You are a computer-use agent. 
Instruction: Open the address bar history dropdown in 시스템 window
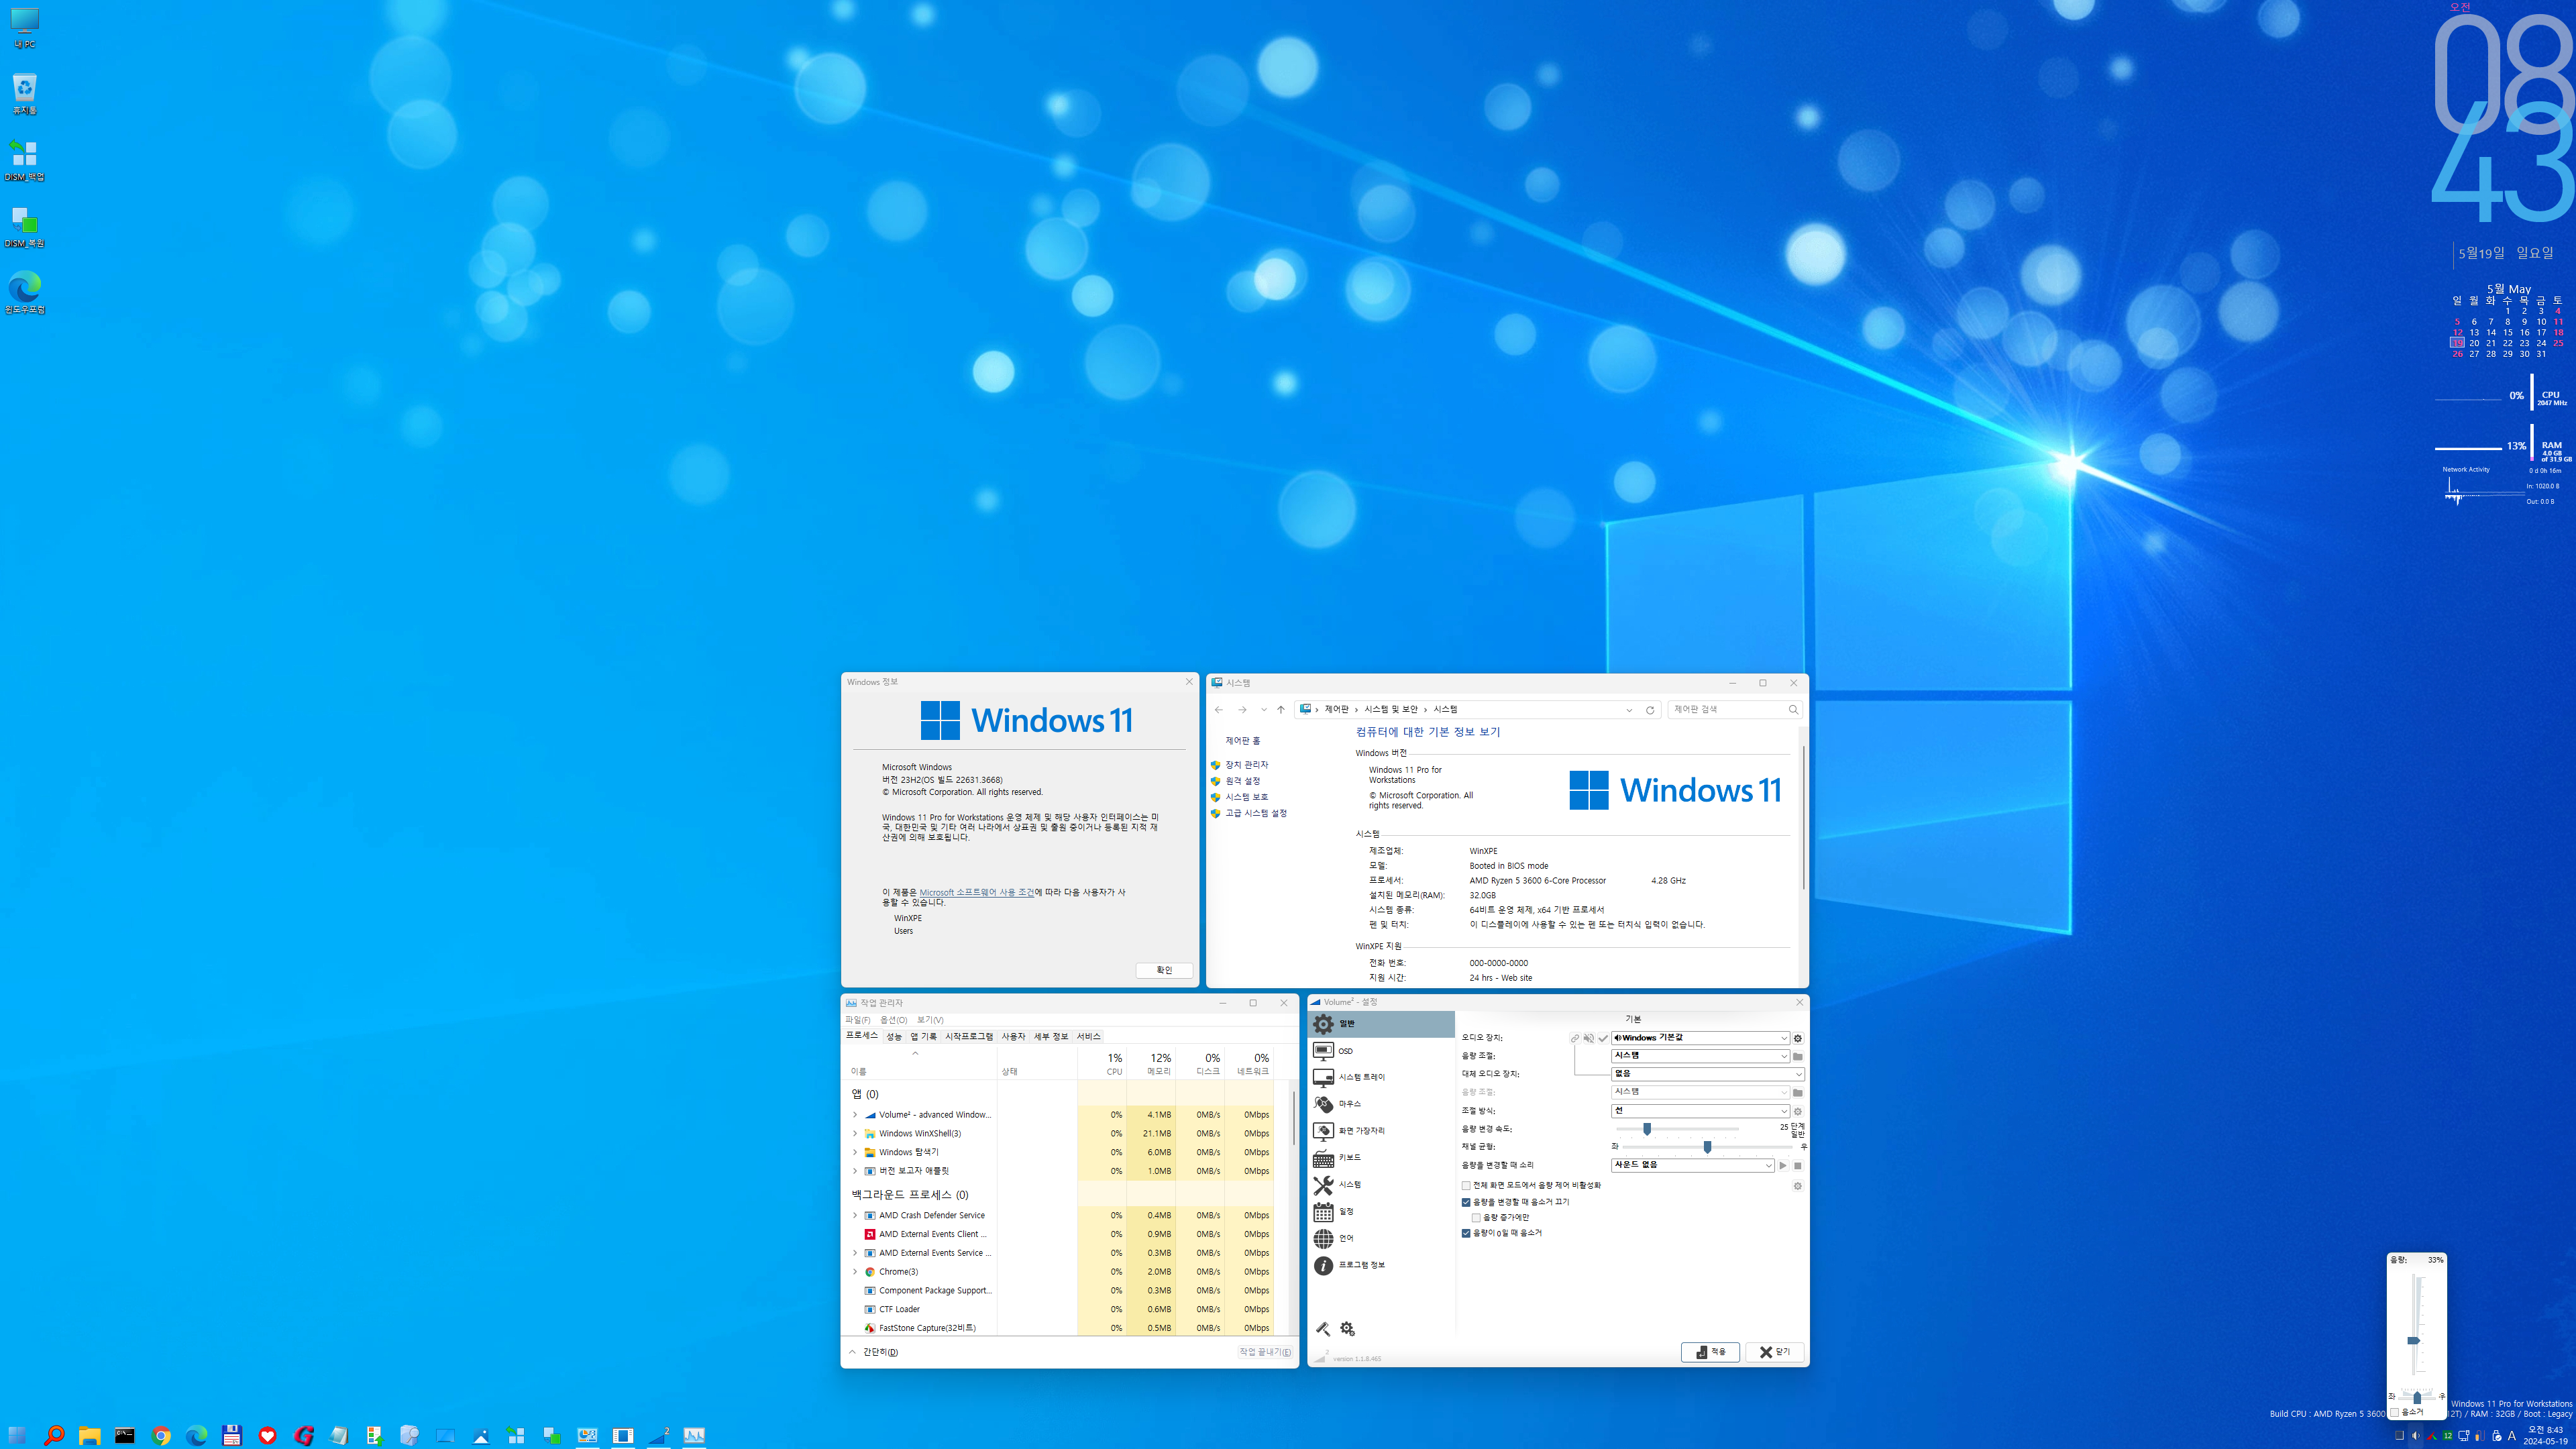[1629, 710]
